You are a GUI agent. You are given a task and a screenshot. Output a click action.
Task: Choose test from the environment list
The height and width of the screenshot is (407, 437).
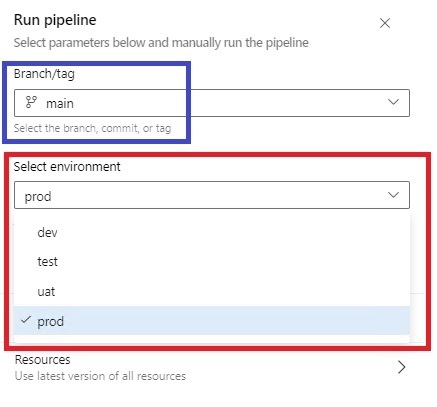[x=212, y=262]
